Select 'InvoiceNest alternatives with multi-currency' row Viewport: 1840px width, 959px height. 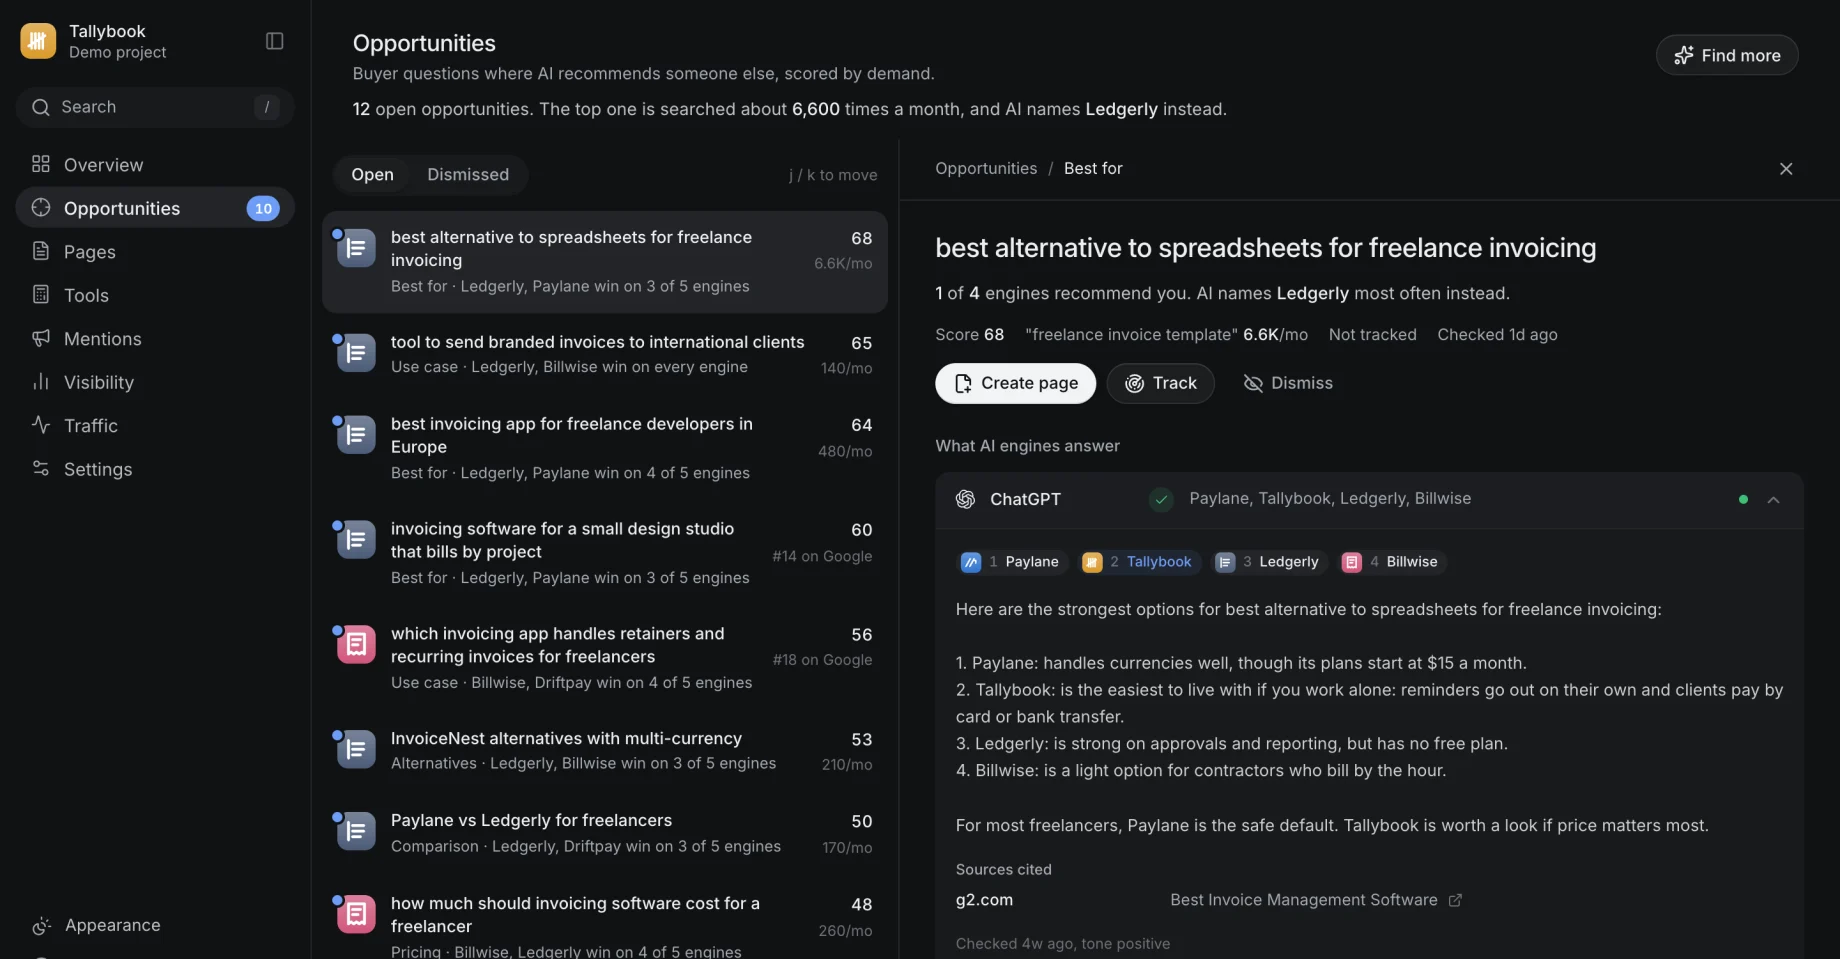click(x=605, y=751)
